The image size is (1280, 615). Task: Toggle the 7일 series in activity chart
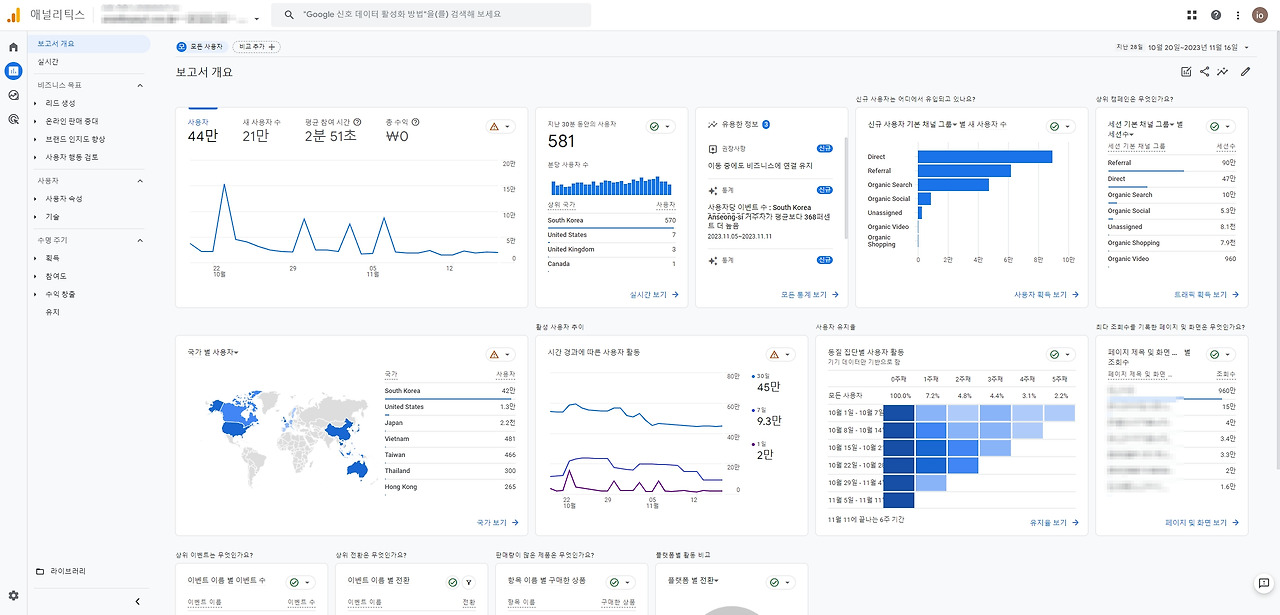(768, 416)
